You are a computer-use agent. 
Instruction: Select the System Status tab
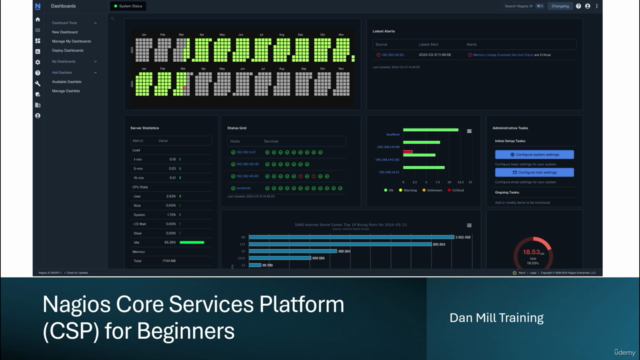(x=128, y=6)
